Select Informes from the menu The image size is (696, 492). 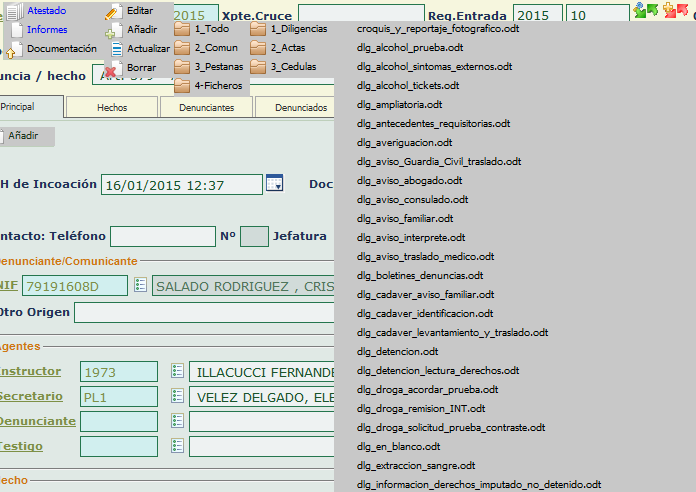click(47, 29)
